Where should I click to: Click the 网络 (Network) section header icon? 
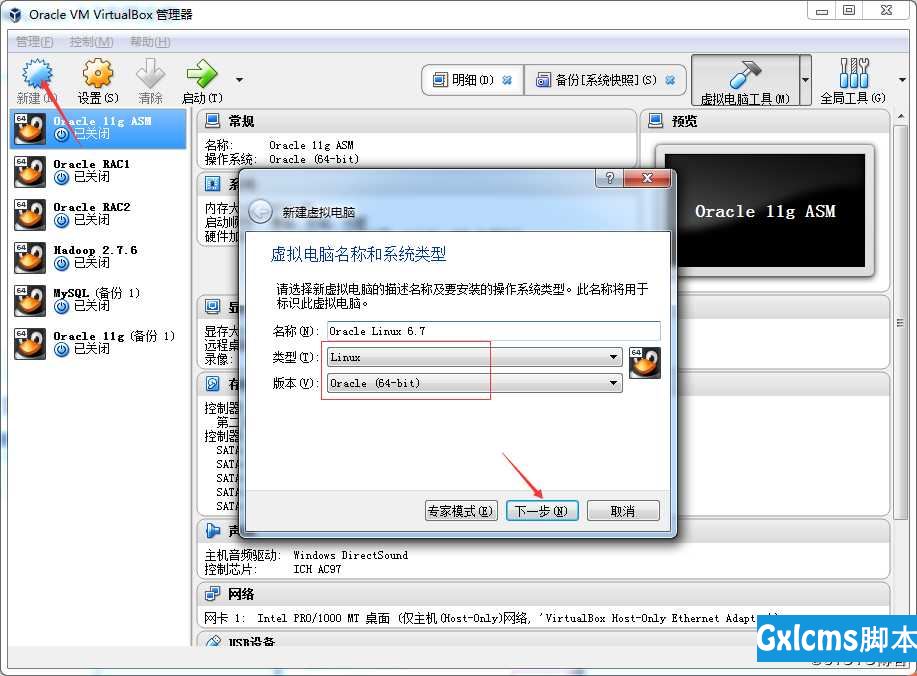click(x=212, y=594)
